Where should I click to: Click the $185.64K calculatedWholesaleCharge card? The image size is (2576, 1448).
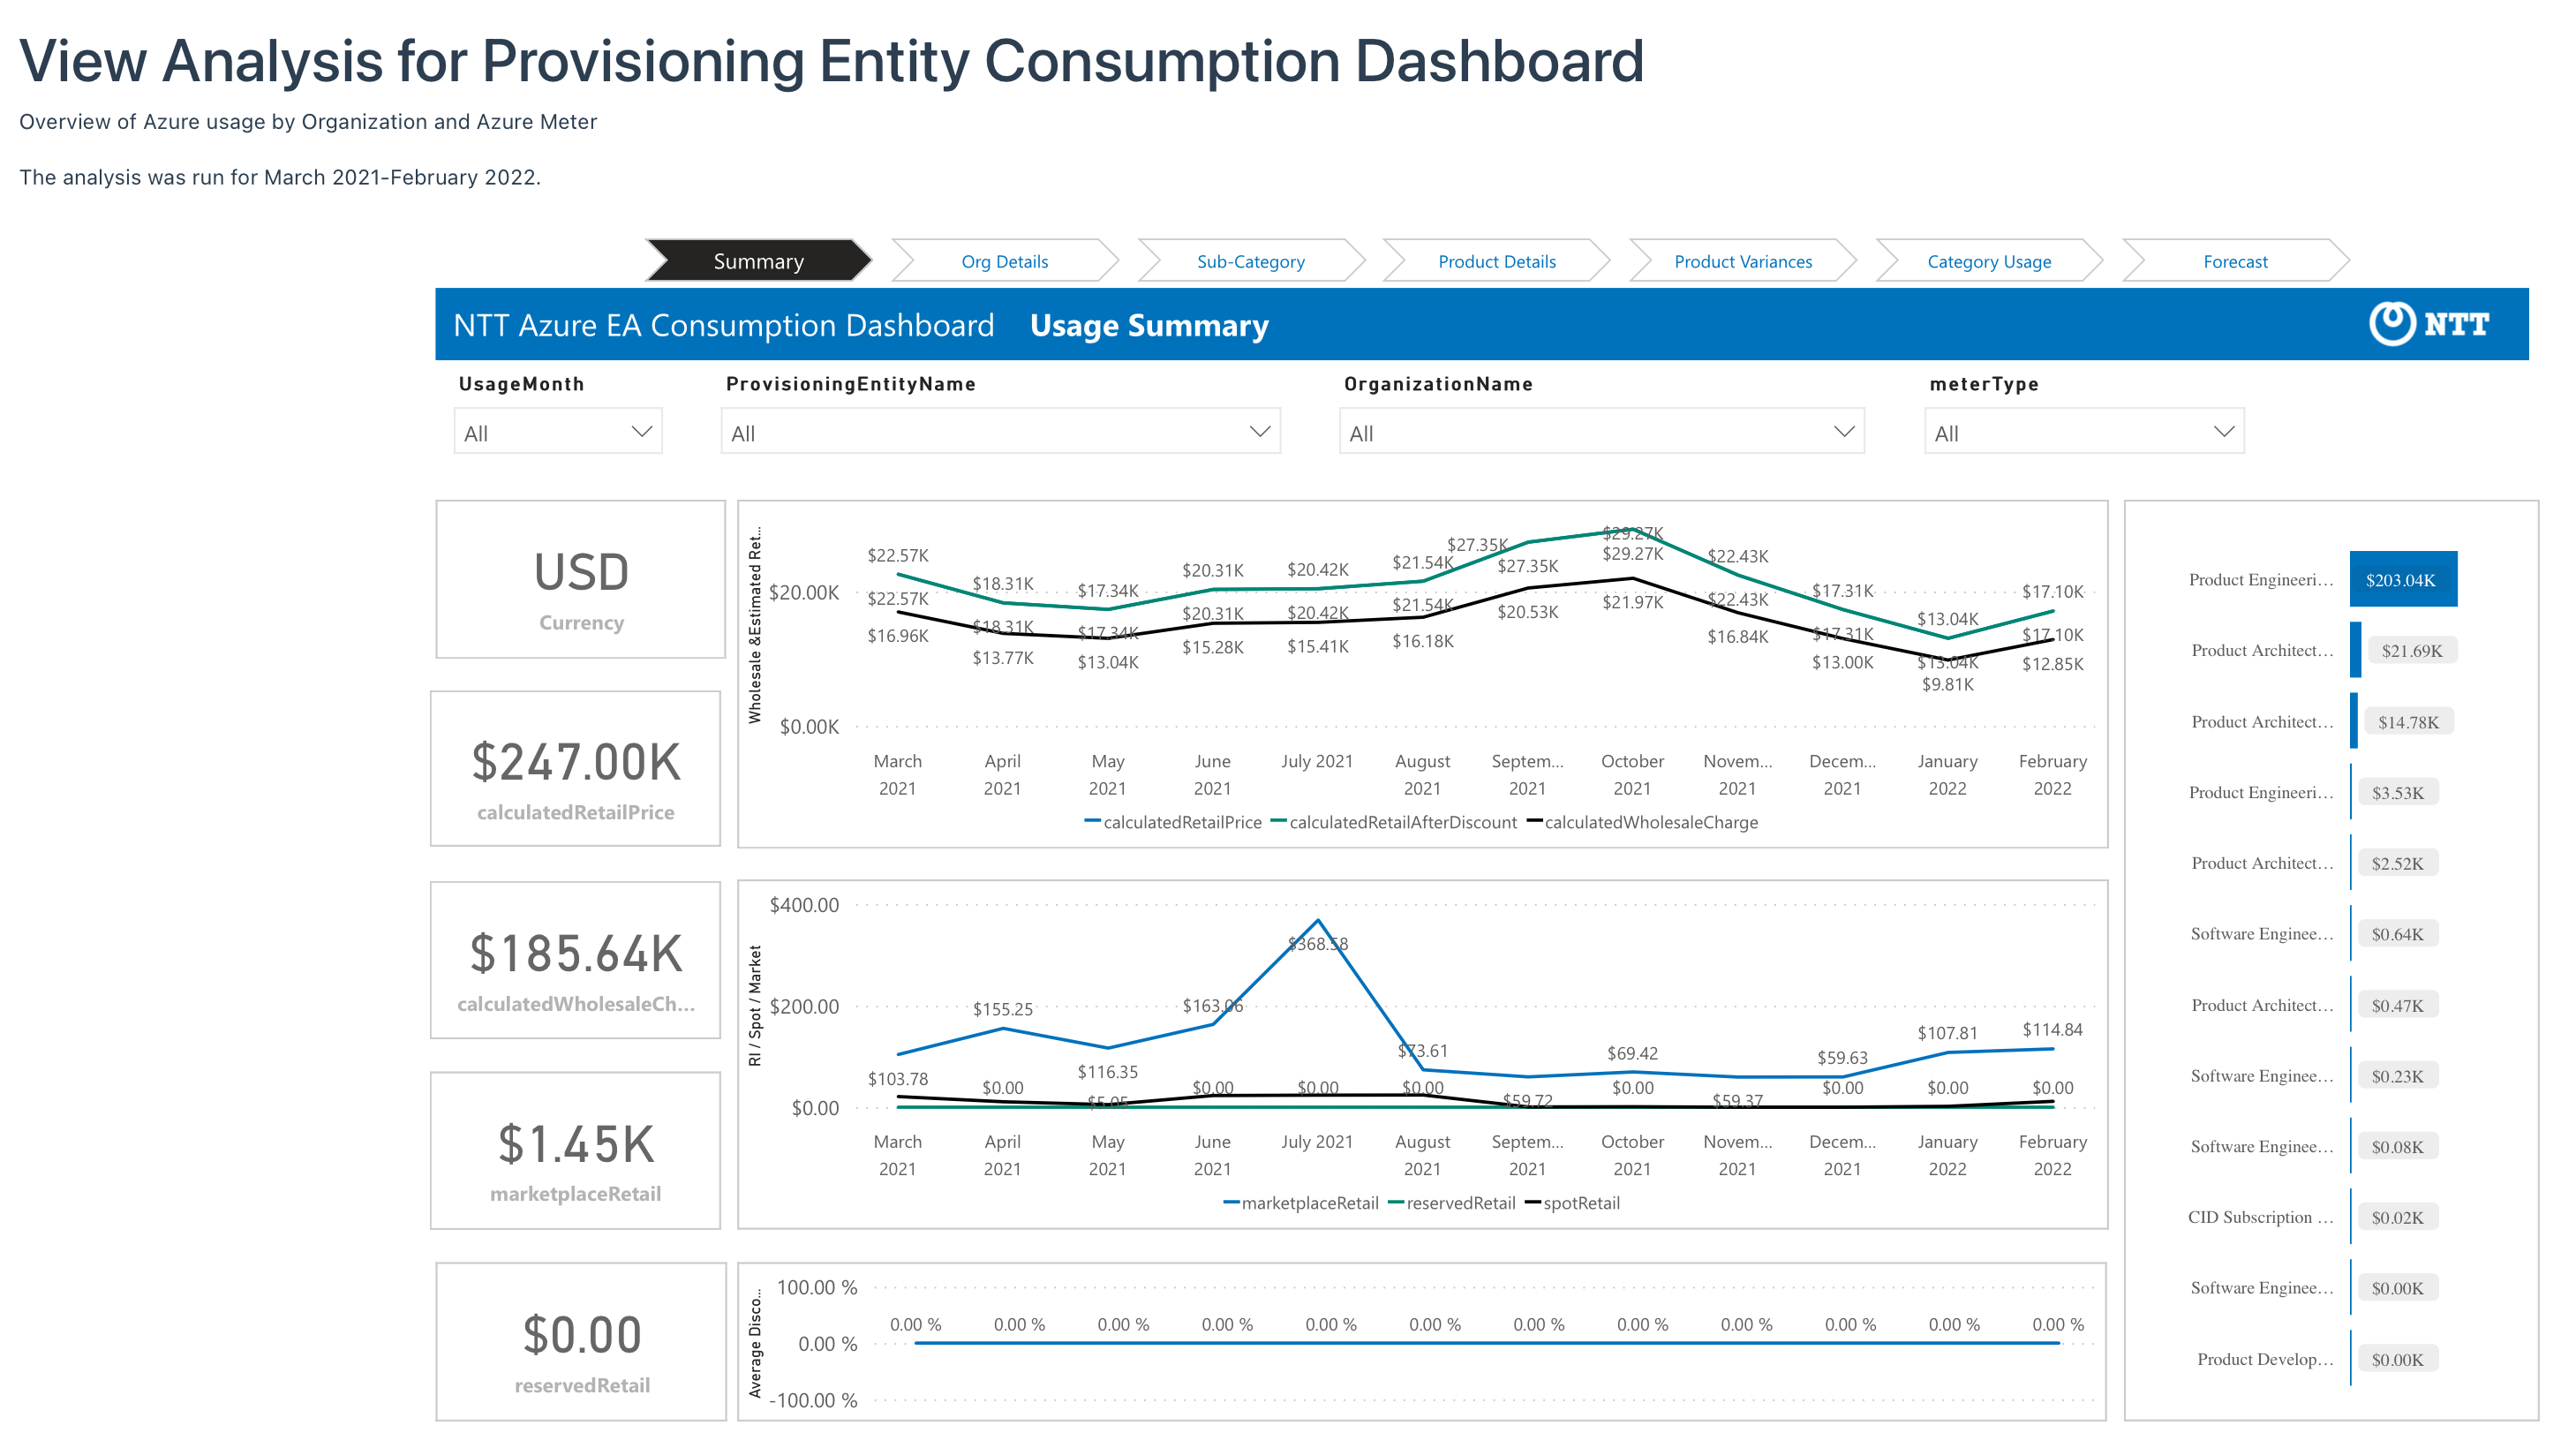[x=576, y=960]
